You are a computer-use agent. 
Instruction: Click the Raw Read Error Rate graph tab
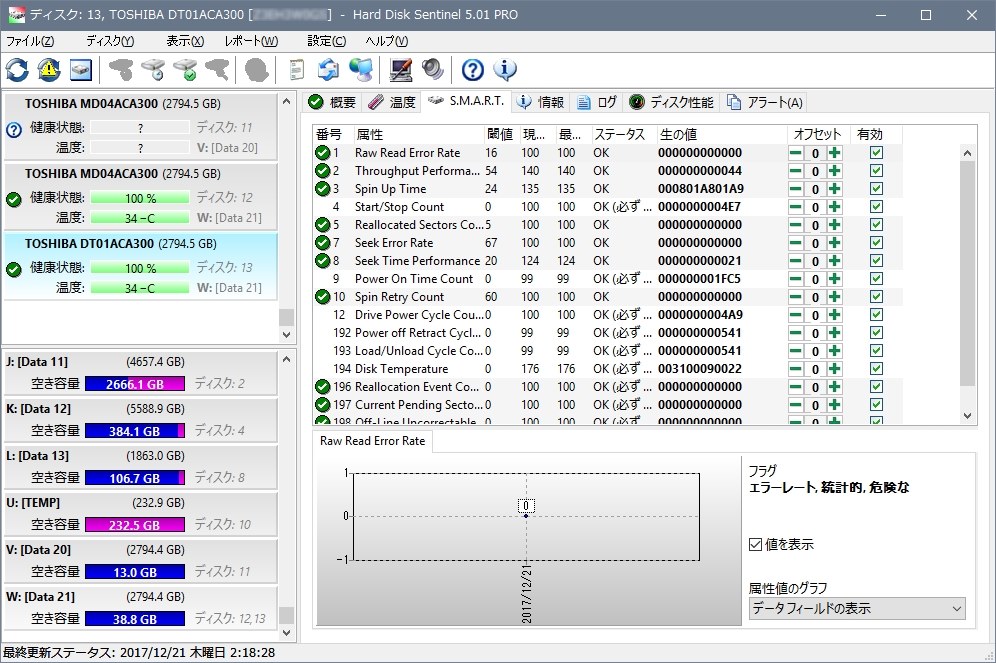coord(373,441)
